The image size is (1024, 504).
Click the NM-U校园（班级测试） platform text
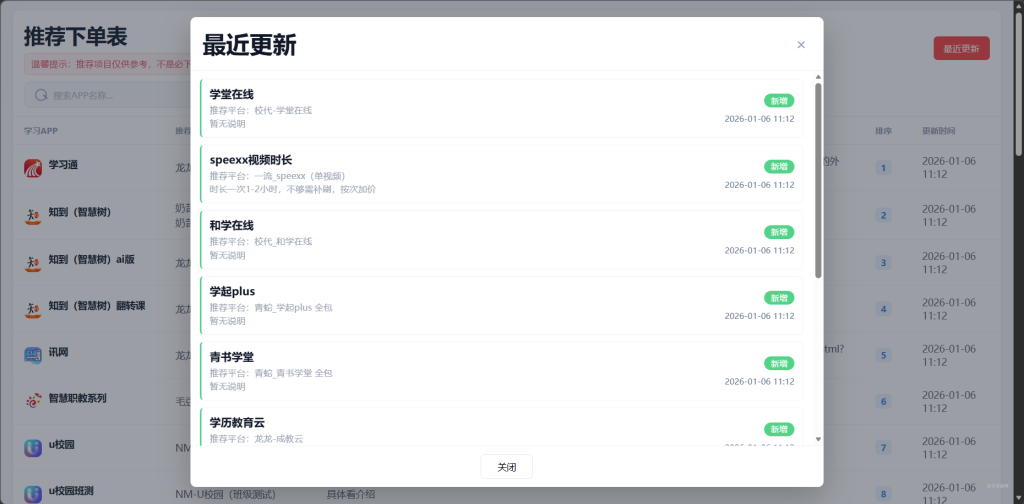click(225, 494)
